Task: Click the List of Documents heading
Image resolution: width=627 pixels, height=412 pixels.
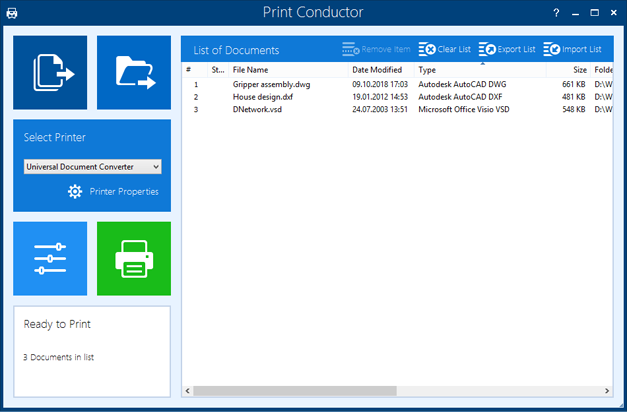Action: pos(236,50)
